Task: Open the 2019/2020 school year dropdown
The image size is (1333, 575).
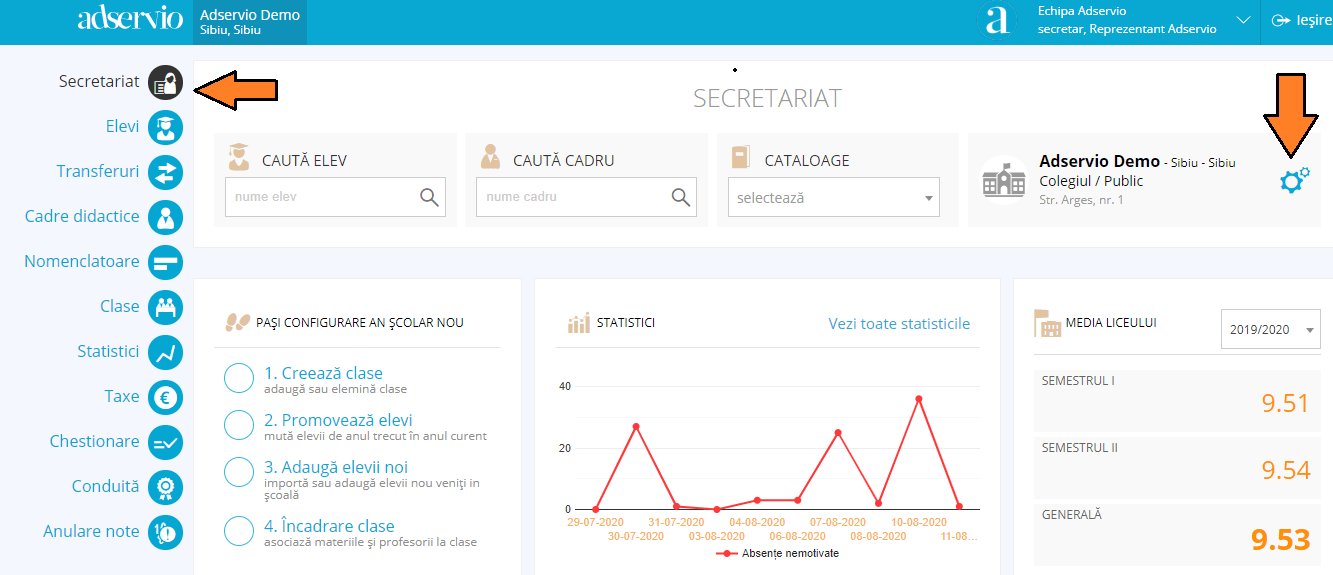Action: click(1271, 329)
